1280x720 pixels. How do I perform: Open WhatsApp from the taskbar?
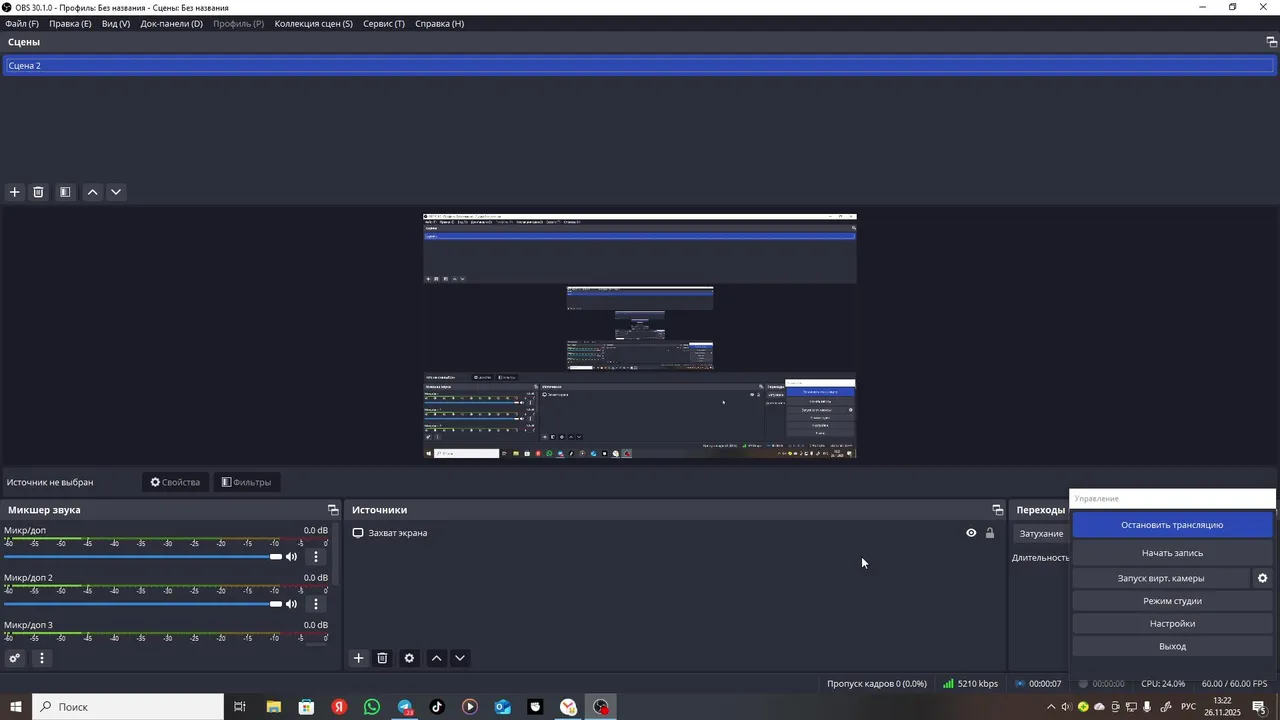(372, 707)
